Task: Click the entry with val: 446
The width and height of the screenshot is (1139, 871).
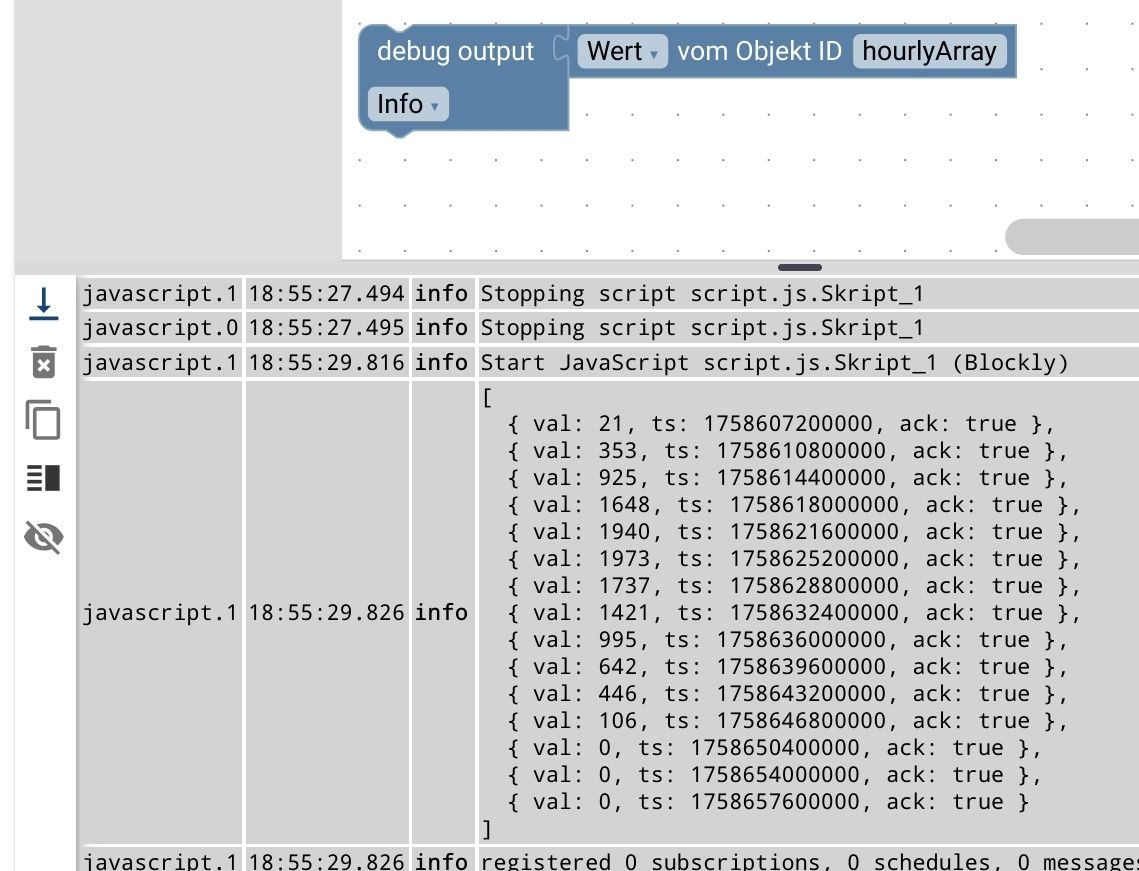Action: point(787,693)
